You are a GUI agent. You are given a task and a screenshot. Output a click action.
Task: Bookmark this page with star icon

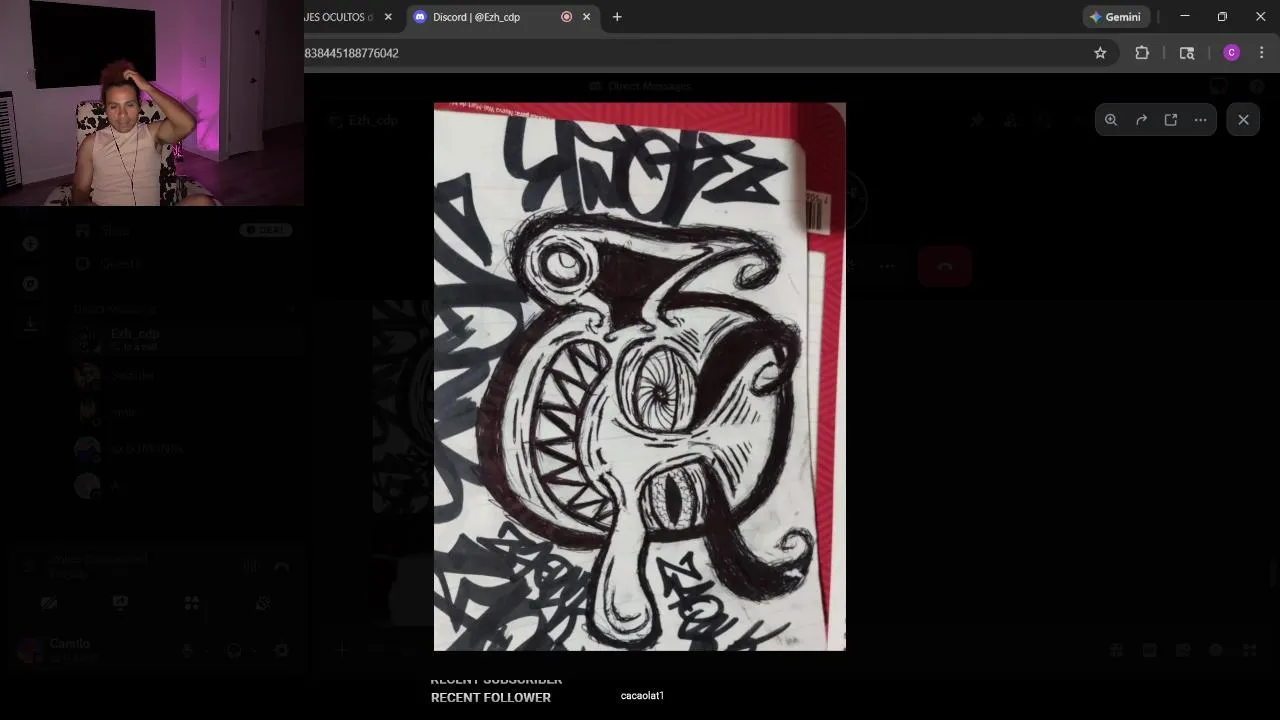click(x=1100, y=53)
